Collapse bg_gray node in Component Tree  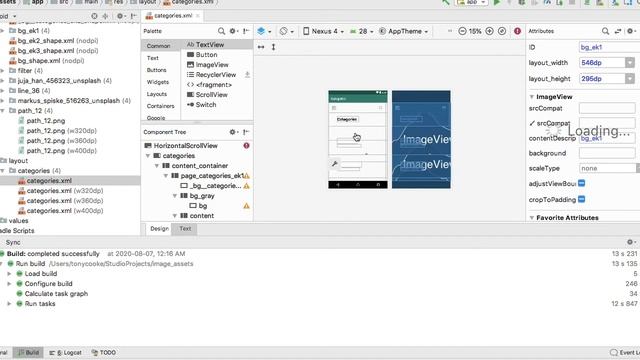point(175,196)
